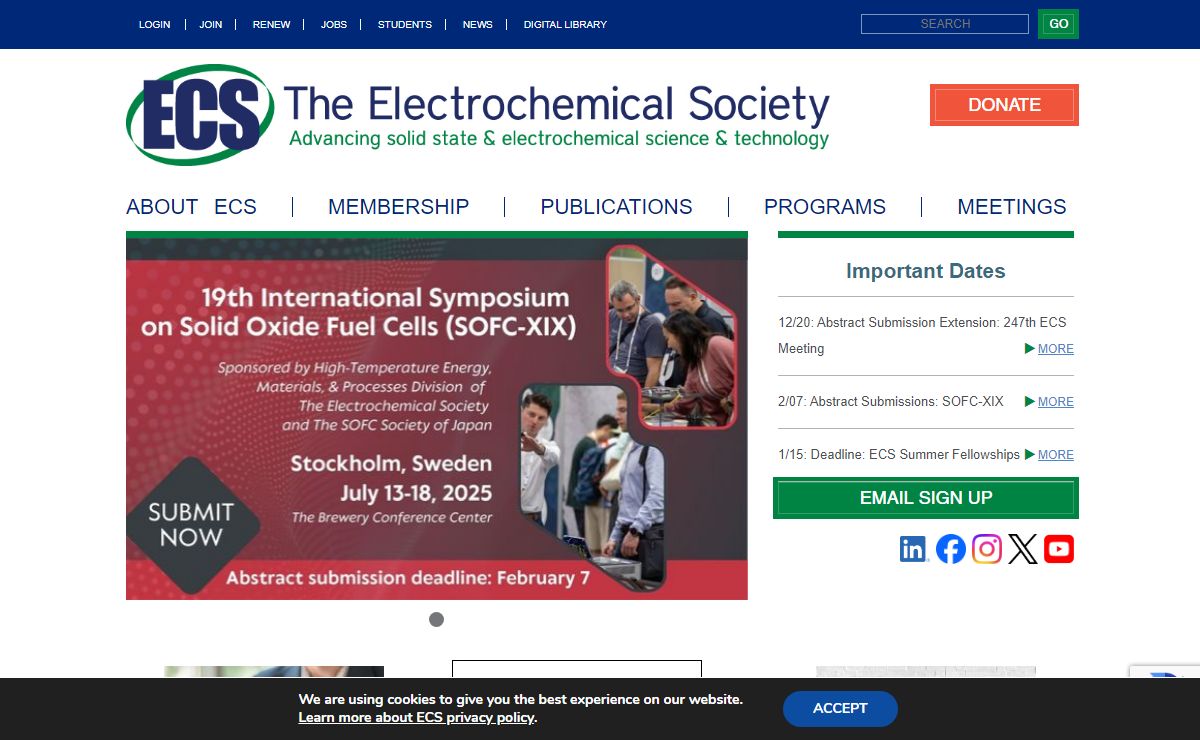Click the green arrow beside ECS Summer Fellowships

pos(1030,454)
